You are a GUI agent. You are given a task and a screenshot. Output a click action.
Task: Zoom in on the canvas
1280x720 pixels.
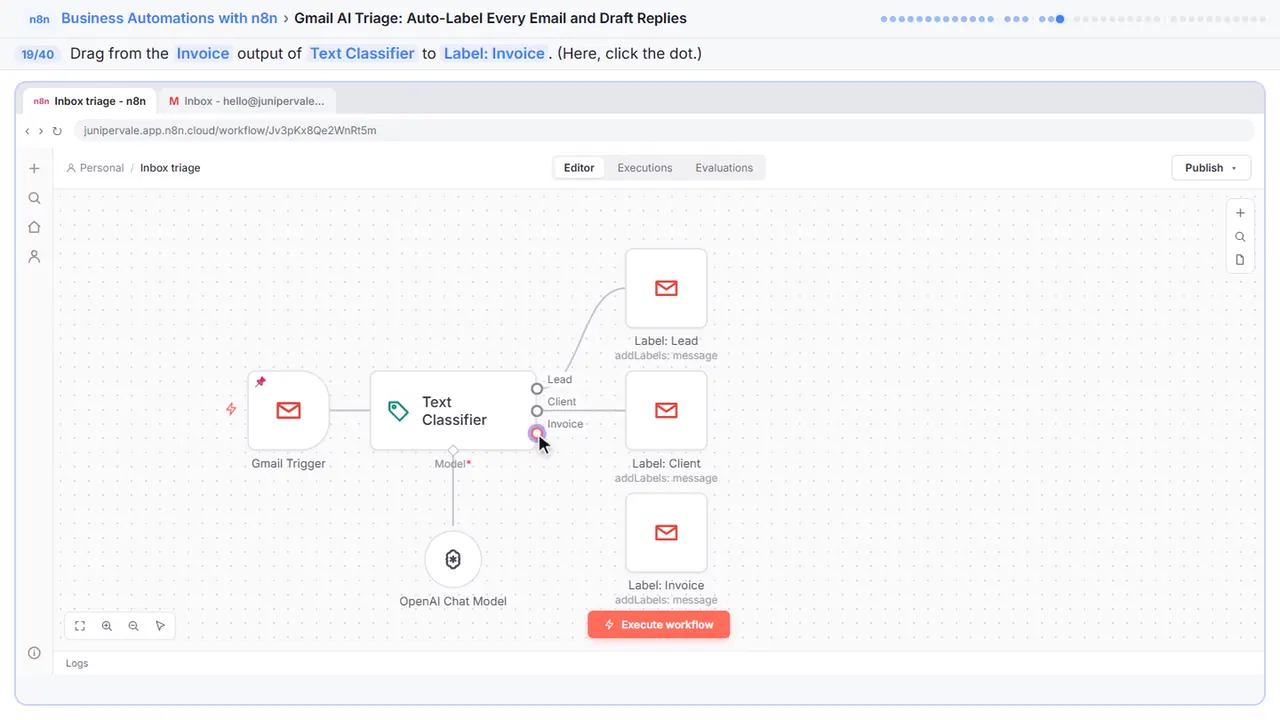[107, 626]
